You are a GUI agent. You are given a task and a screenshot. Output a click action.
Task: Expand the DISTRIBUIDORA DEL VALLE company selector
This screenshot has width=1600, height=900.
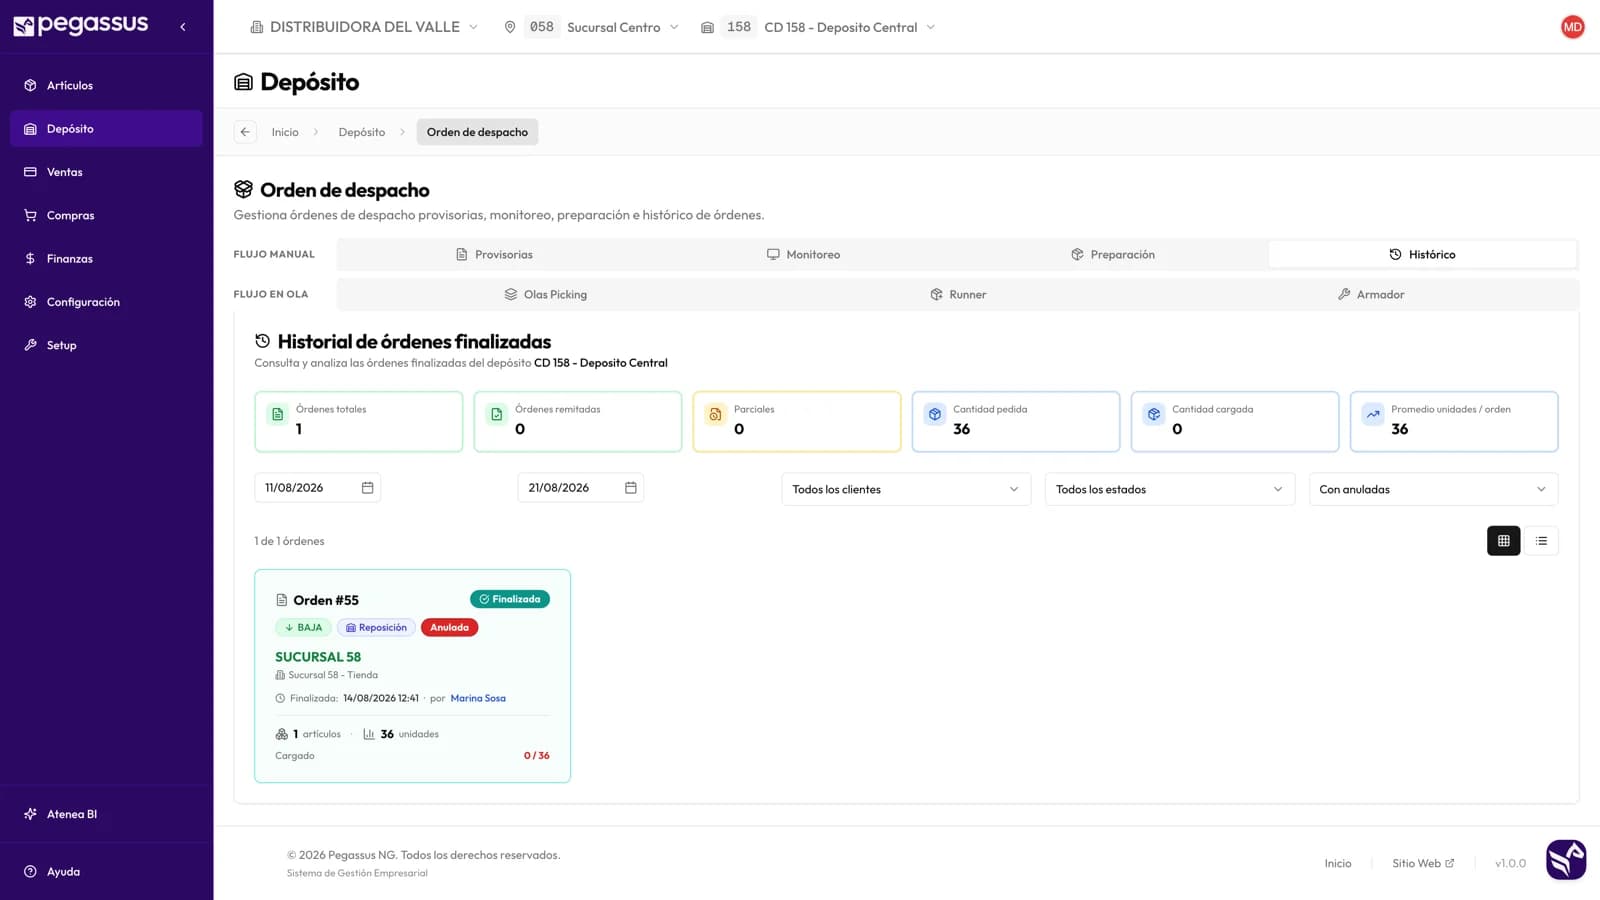364,27
